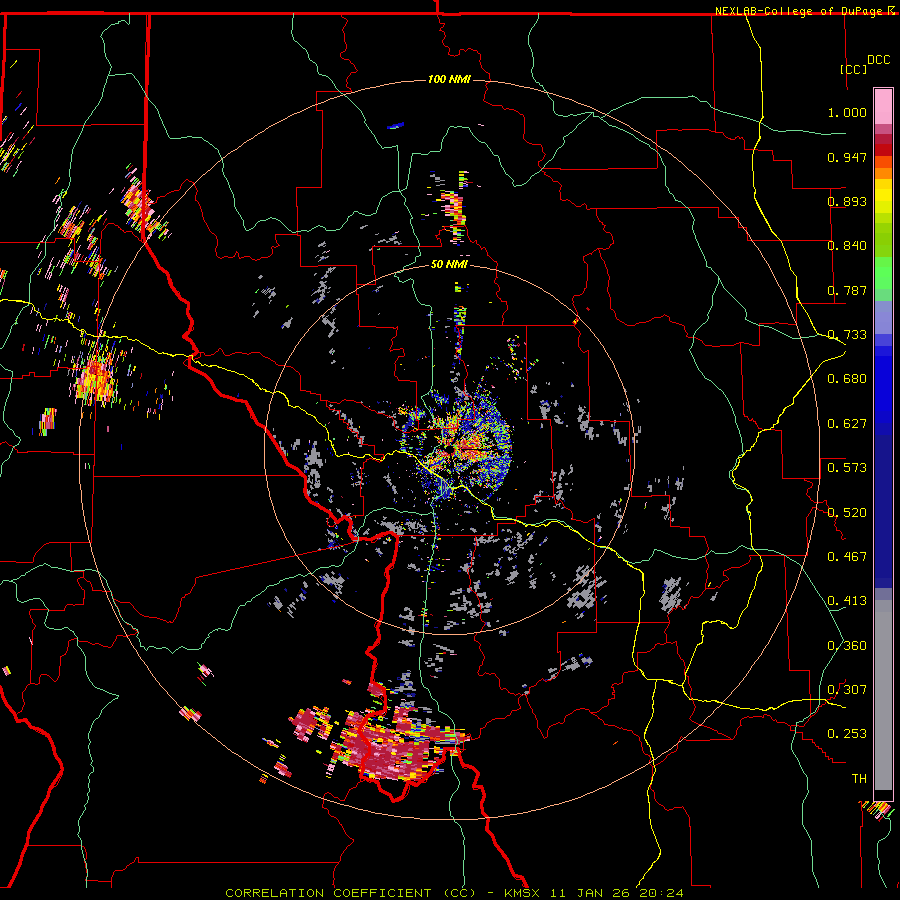Select the 0.467 scale value
The image size is (900, 900).
coord(847,557)
